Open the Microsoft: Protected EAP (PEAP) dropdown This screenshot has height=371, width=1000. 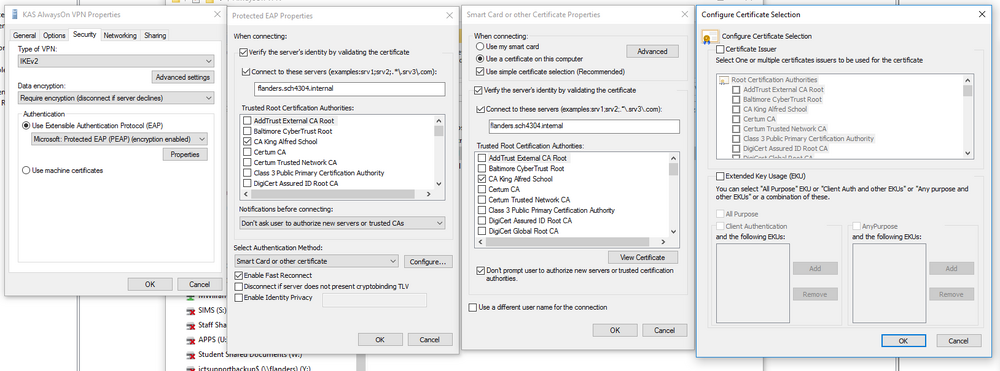(x=119, y=139)
